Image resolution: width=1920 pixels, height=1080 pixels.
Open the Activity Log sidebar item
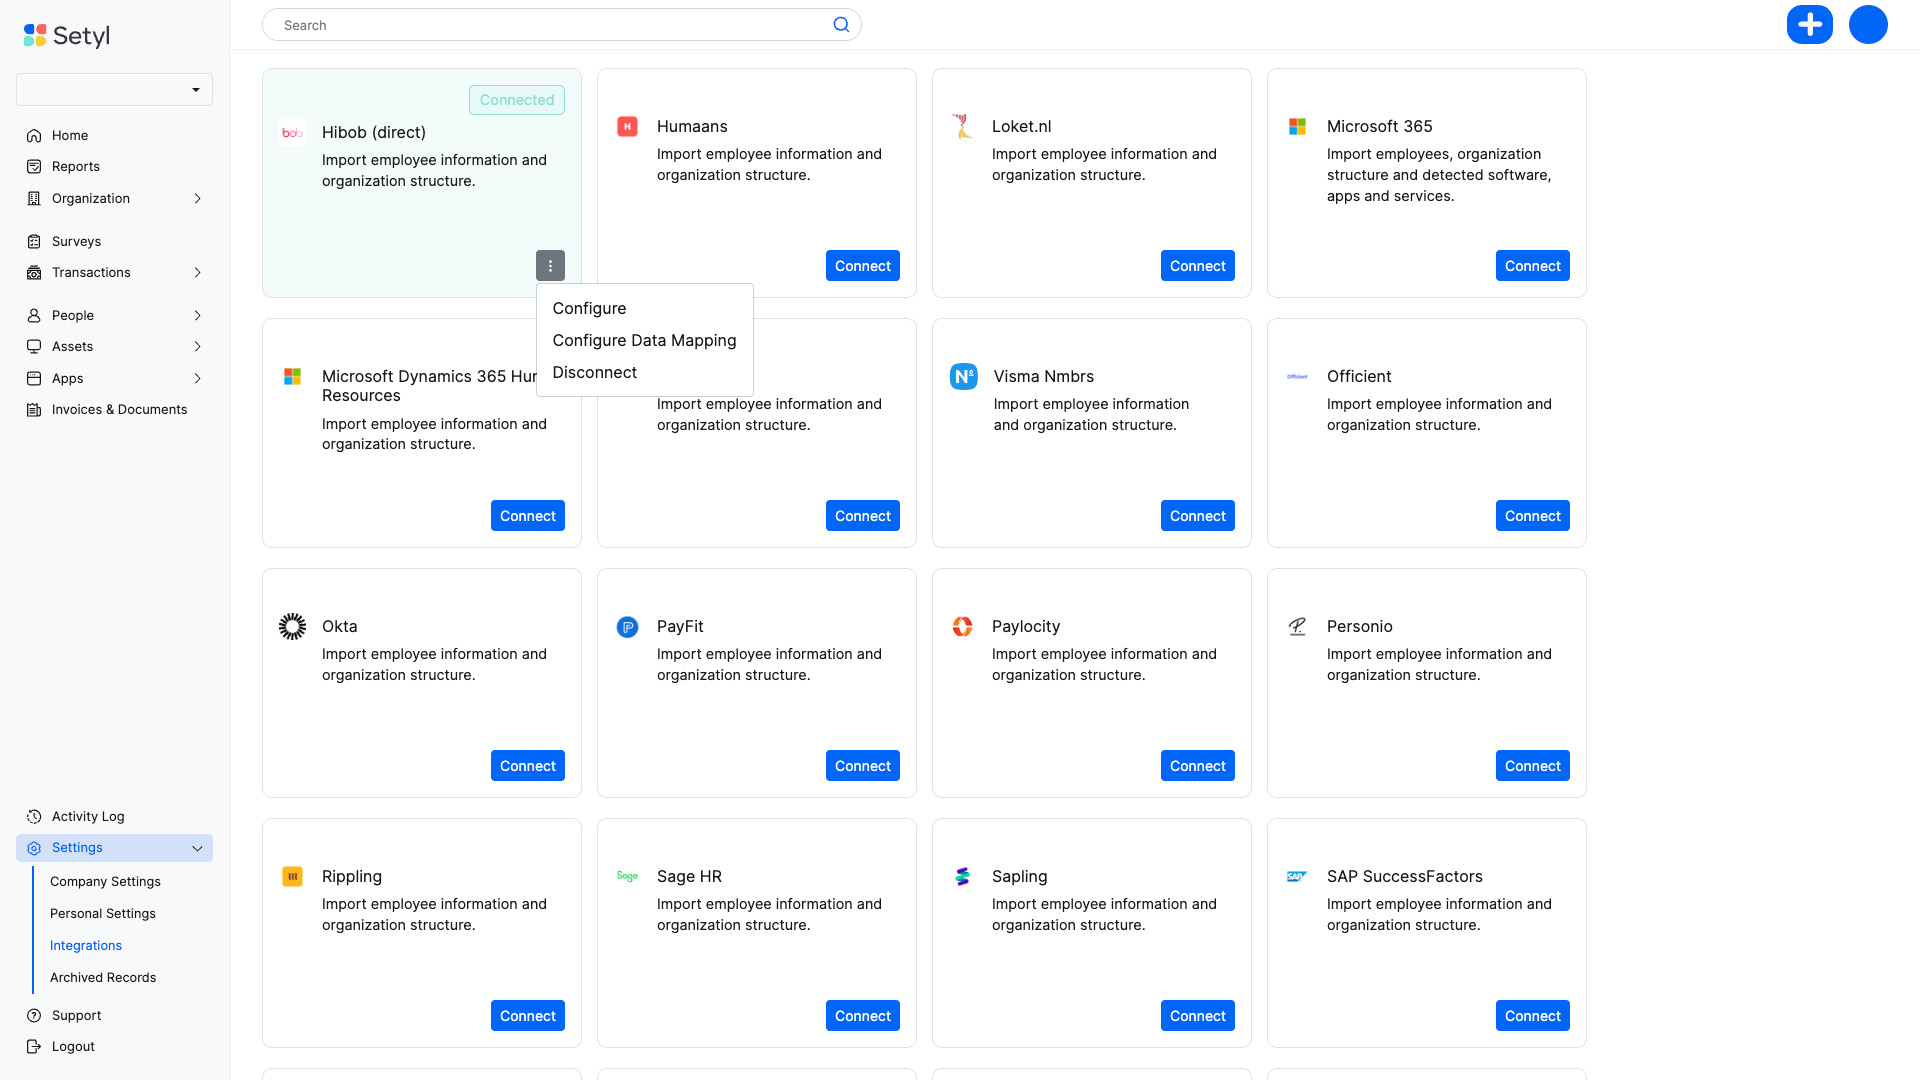pyautogui.click(x=88, y=816)
